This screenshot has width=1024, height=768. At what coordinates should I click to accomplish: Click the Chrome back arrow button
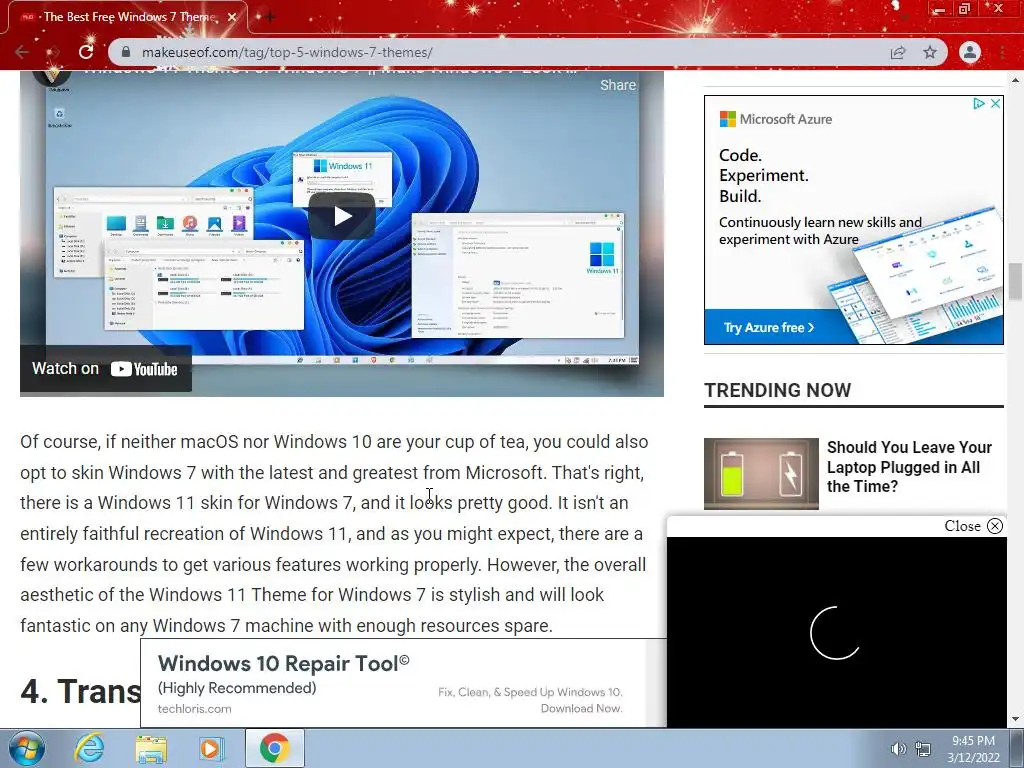pyautogui.click(x=22, y=52)
